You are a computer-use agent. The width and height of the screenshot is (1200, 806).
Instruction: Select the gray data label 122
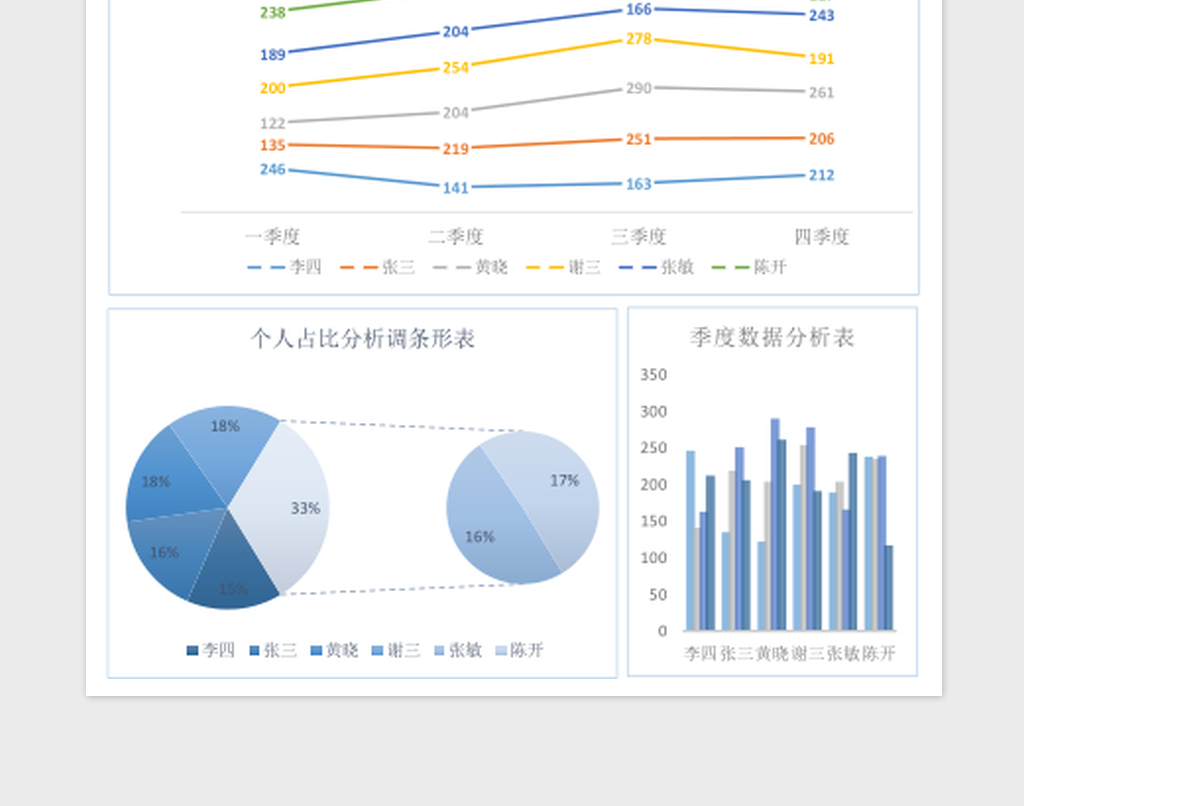(272, 123)
